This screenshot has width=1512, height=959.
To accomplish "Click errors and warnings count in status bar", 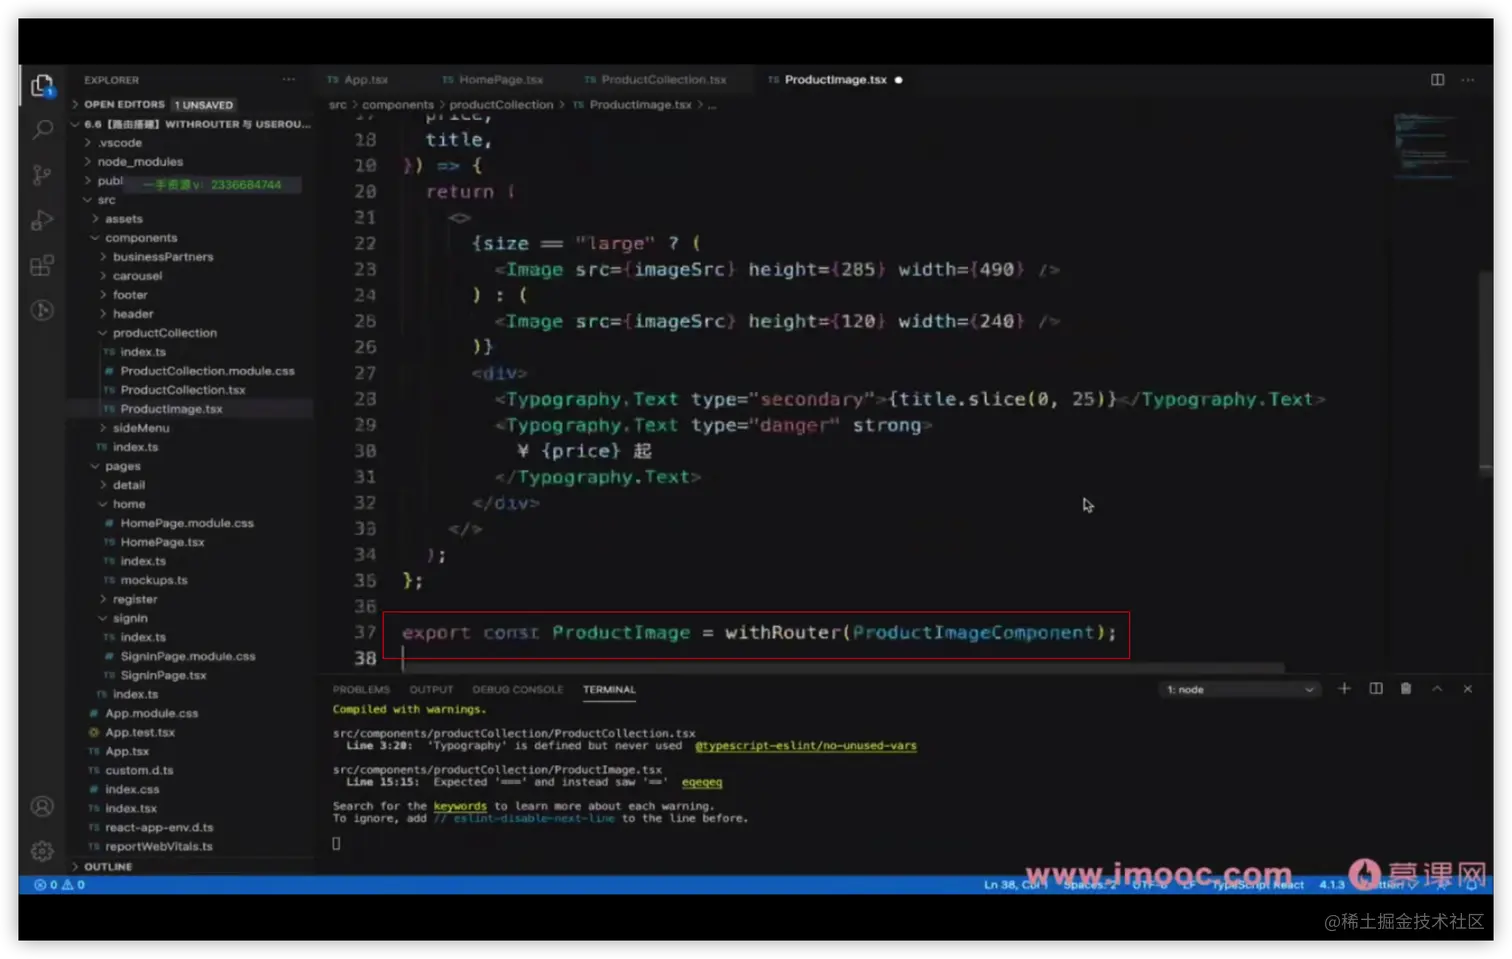I will 60,885.
